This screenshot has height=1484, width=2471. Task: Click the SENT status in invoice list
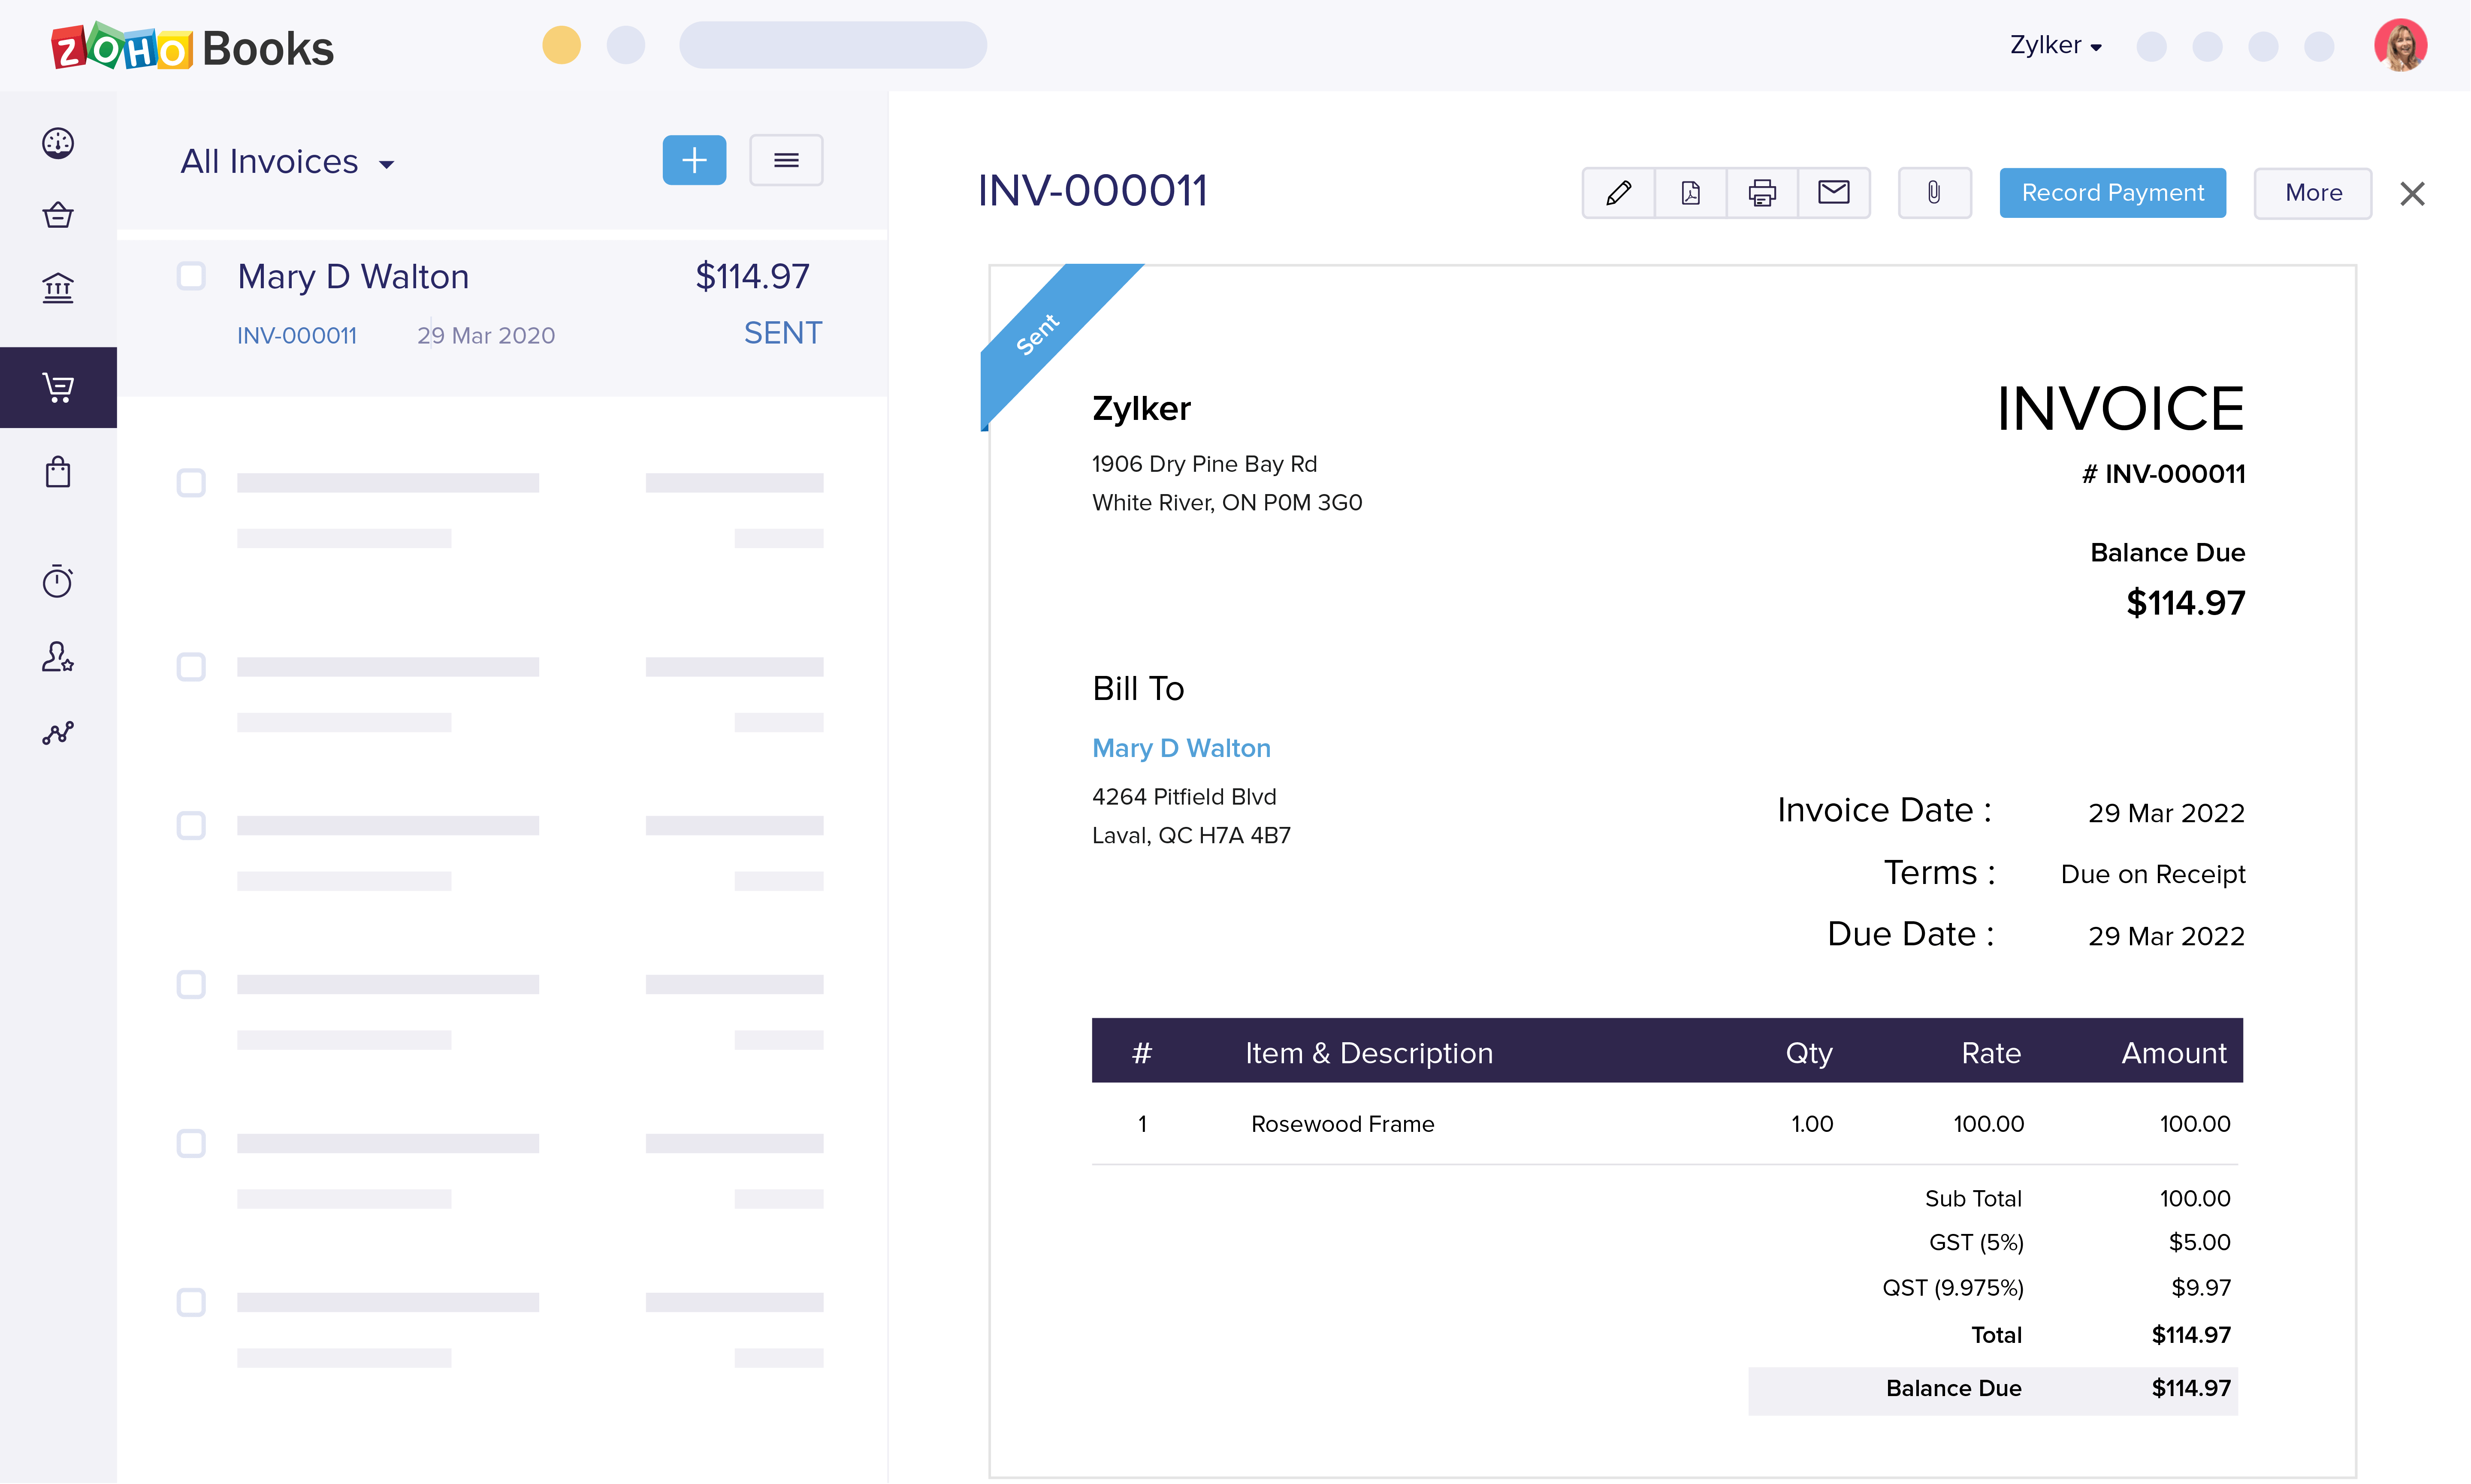pos(783,333)
